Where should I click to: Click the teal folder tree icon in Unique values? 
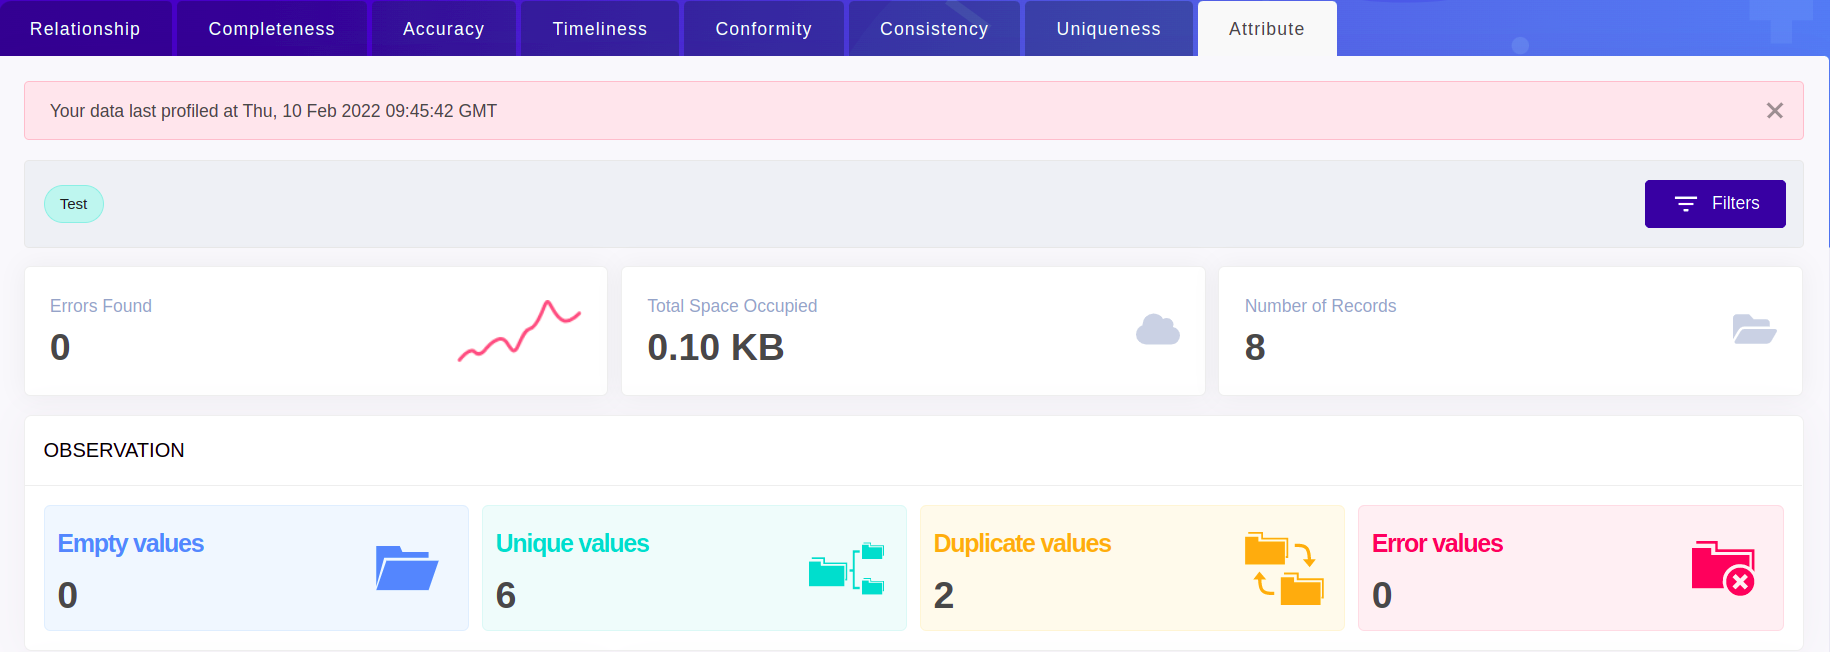point(846,568)
